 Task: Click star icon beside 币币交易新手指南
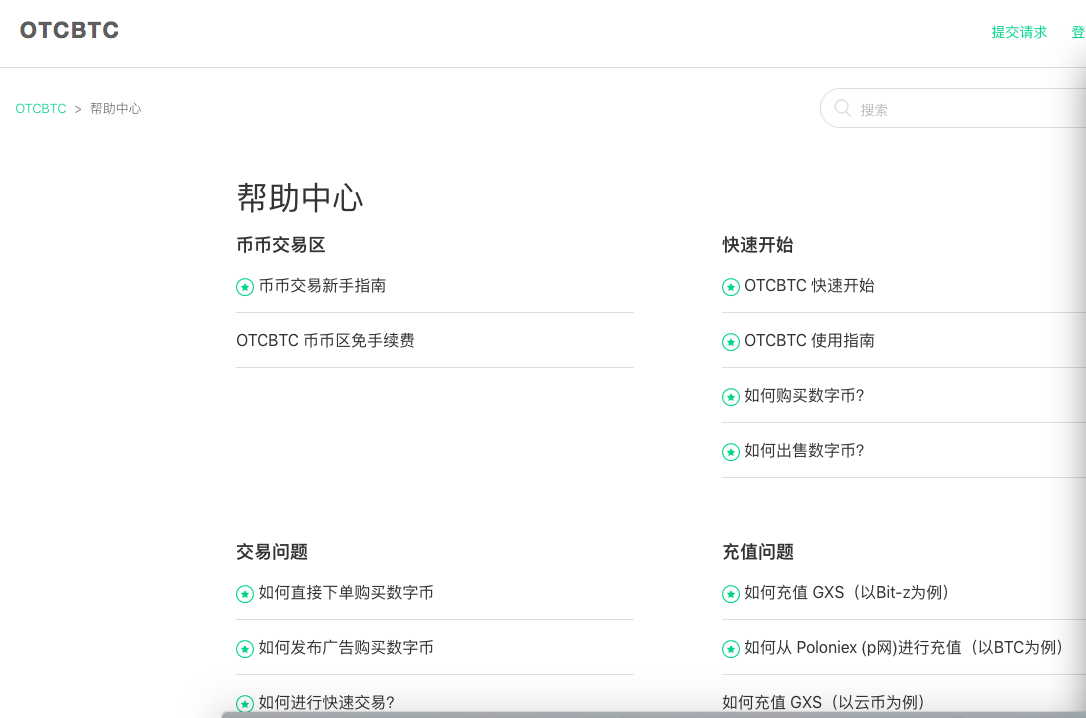245,287
